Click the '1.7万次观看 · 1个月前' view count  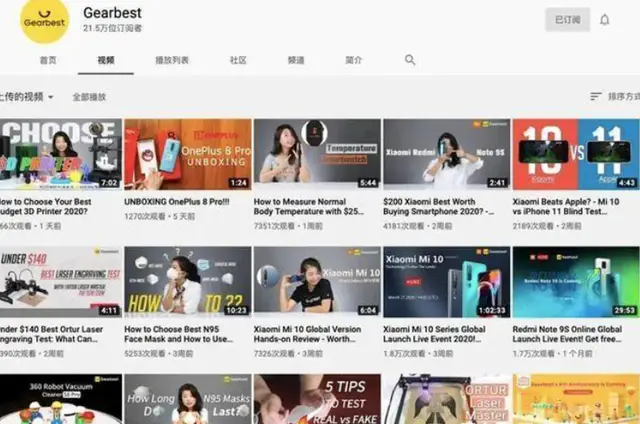[552, 353]
